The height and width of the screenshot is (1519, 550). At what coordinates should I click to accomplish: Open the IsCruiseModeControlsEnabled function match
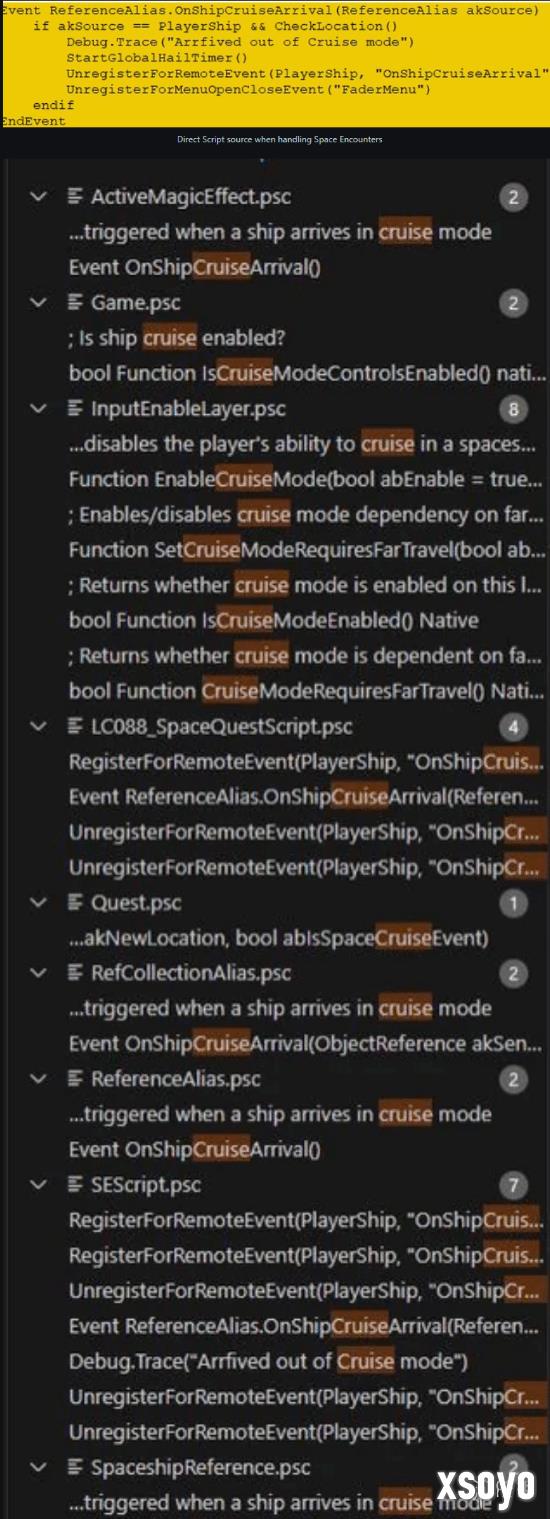pyautogui.click(x=308, y=373)
